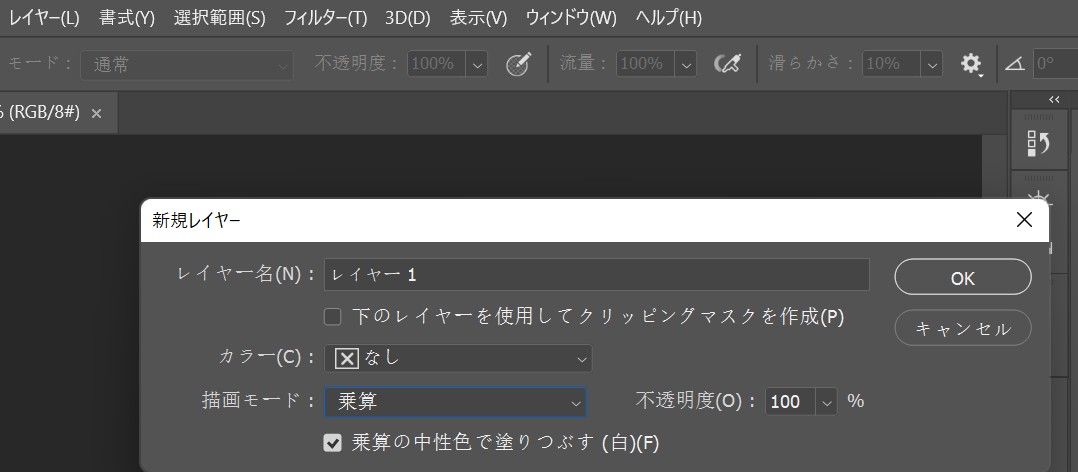Image resolution: width=1078 pixels, height=472 pixels.
Task: Open the カラー なし dropdown
Action: tap(458, 358)
